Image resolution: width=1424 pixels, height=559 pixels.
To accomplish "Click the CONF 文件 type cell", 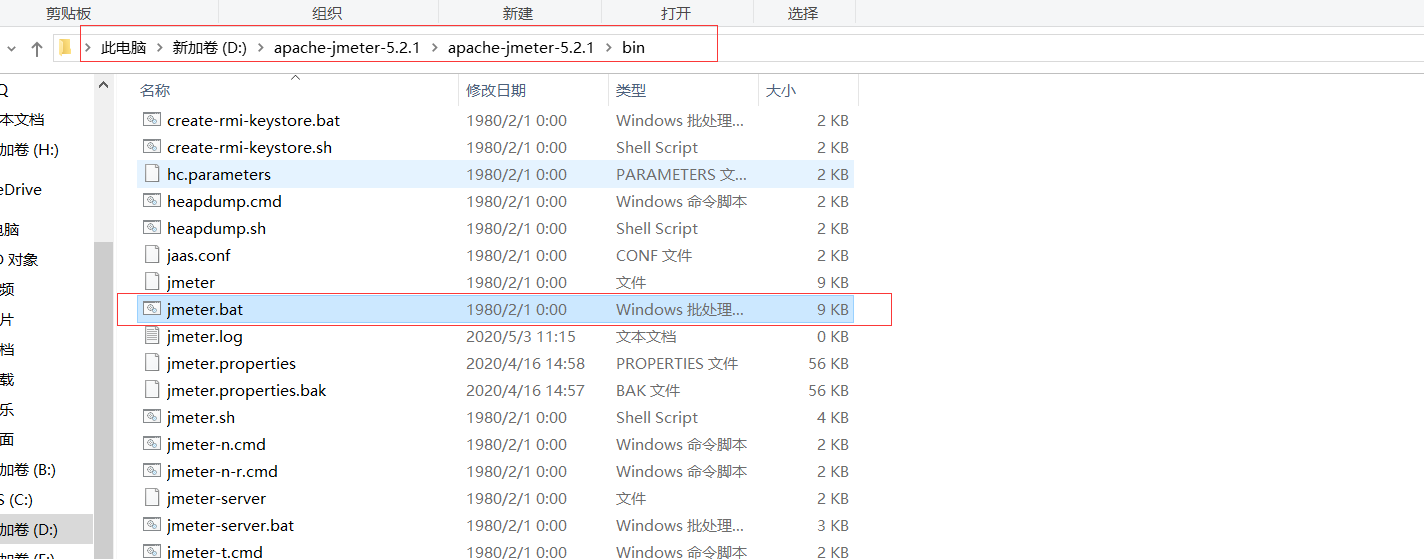I will (x=654, y=255).
